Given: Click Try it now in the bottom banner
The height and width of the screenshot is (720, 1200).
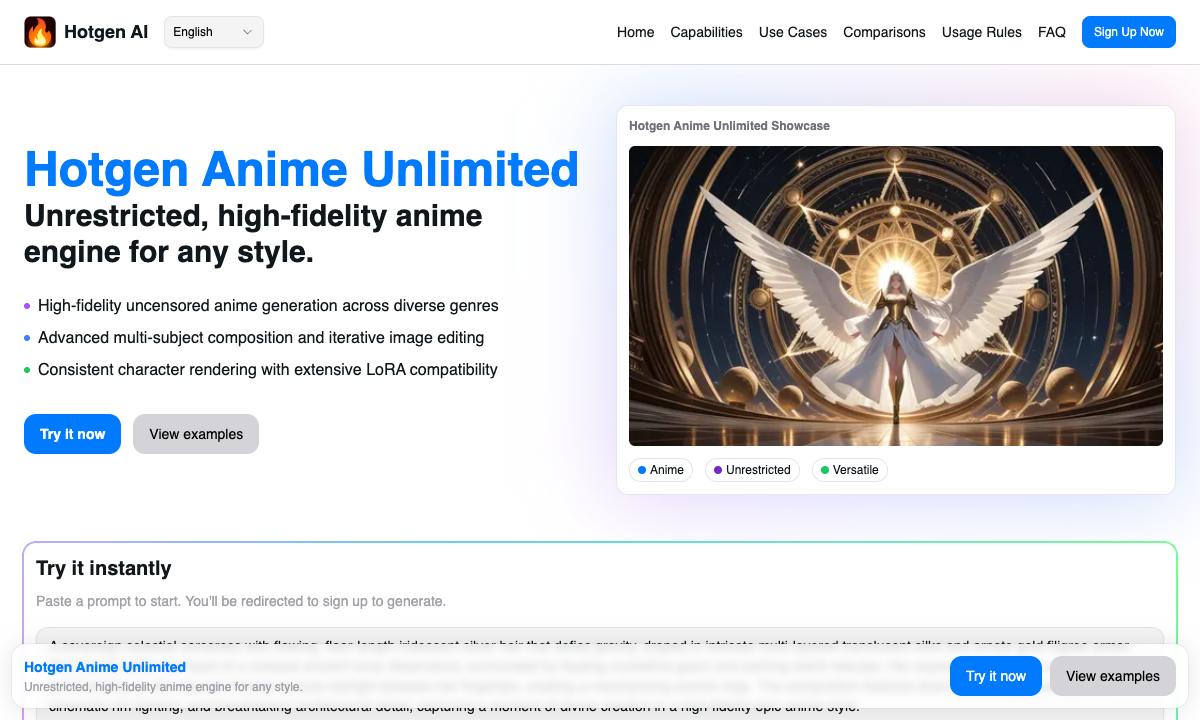Looking at the screenshot, I should pos(995,676).
